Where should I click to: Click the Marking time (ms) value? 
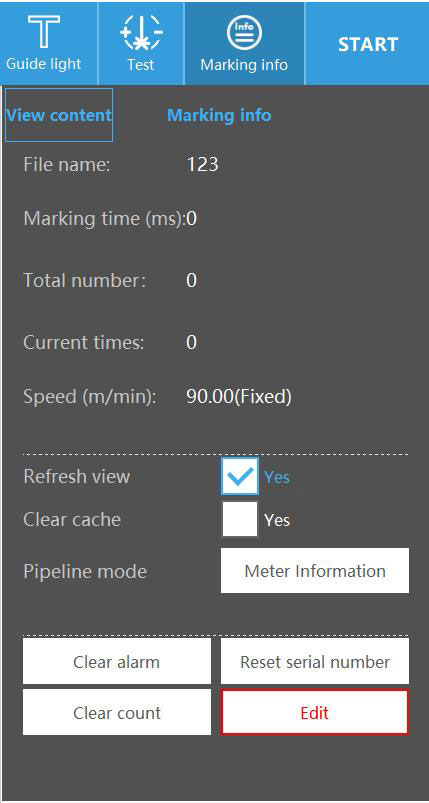tap(191, 219)
